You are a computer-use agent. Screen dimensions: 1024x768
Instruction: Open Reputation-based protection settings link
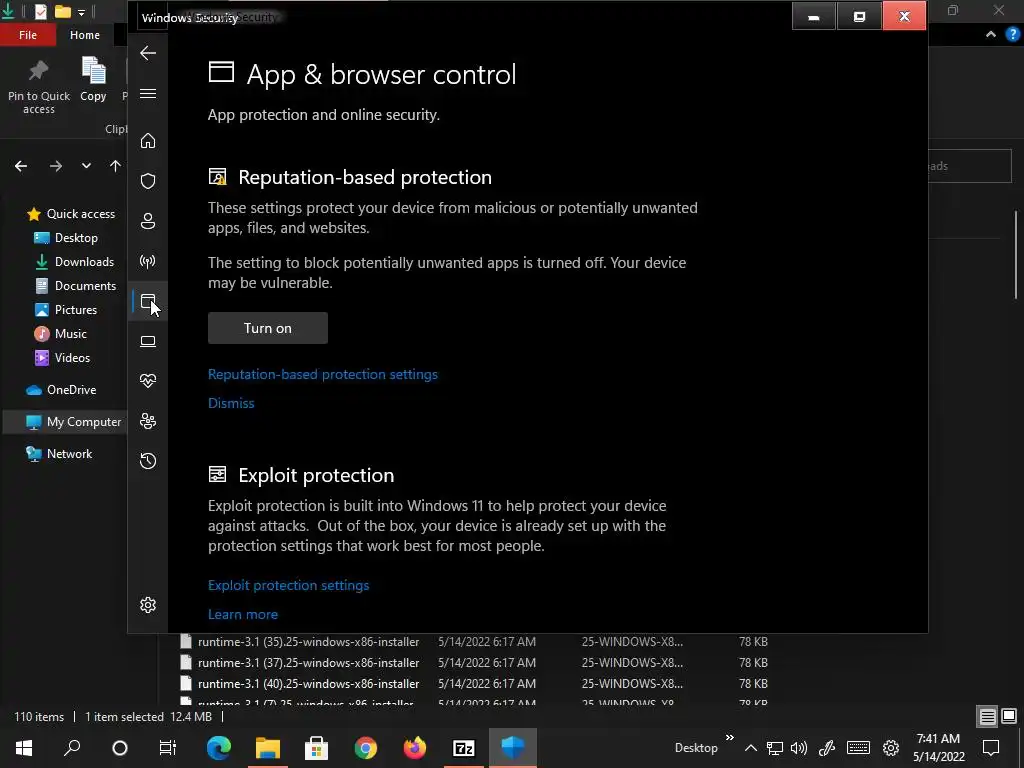click(323, 374)
